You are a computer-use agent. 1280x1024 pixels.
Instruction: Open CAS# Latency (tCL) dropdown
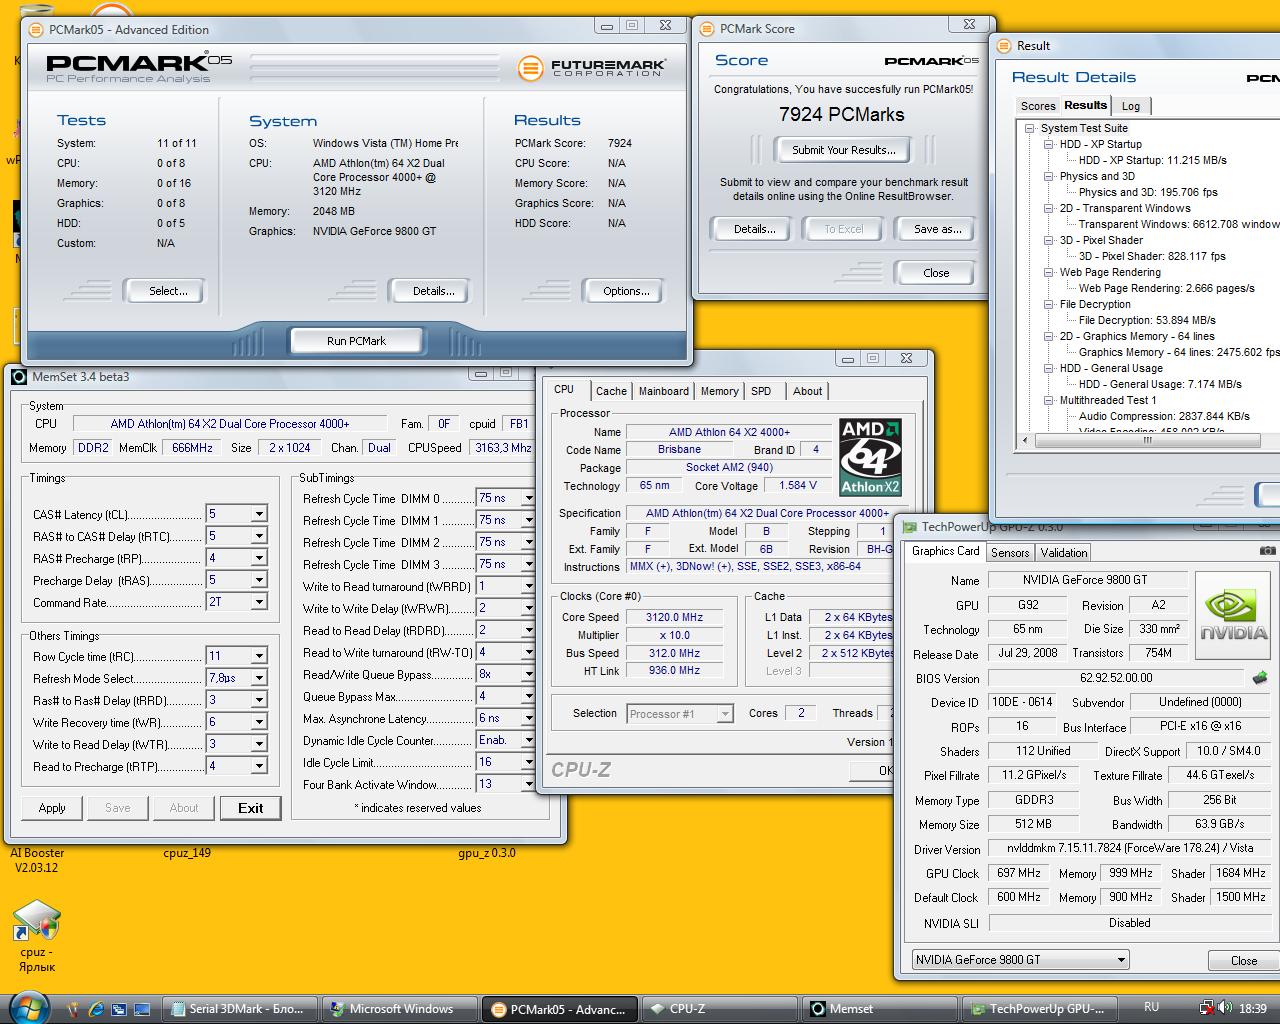[x=259, y=514]
